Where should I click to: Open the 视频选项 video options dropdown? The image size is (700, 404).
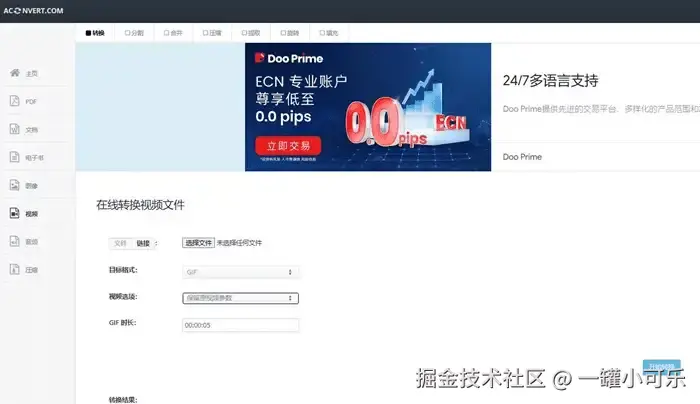point(241,298)
